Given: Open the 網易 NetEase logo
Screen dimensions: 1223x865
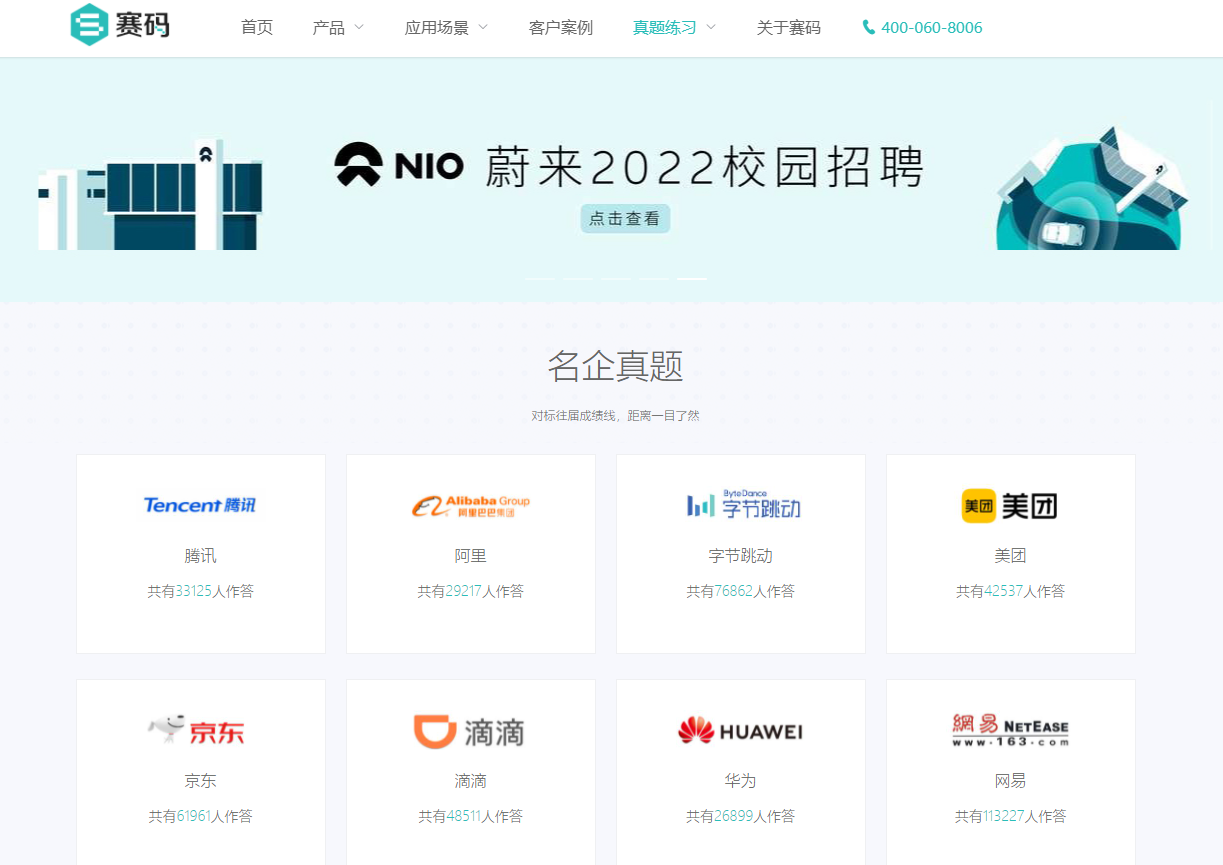Looking at the screenshot, I should coord(1010,730).
